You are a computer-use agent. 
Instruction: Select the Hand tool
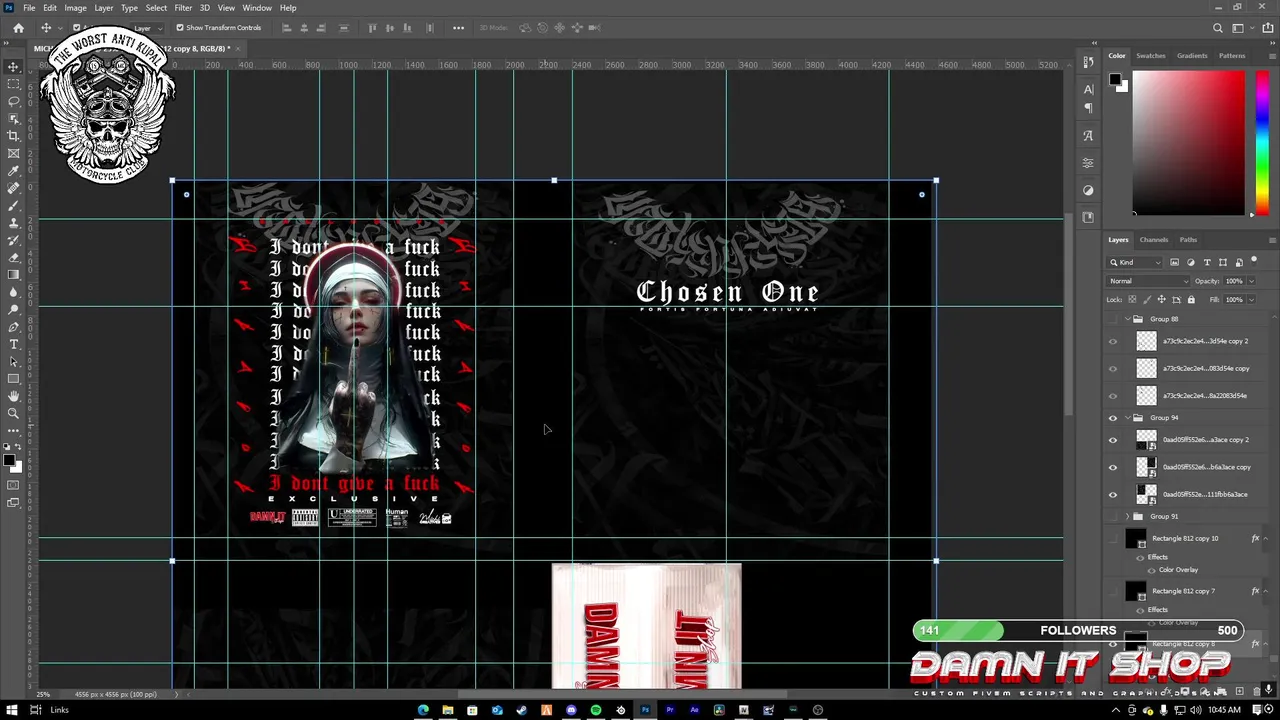click(13, 396)
